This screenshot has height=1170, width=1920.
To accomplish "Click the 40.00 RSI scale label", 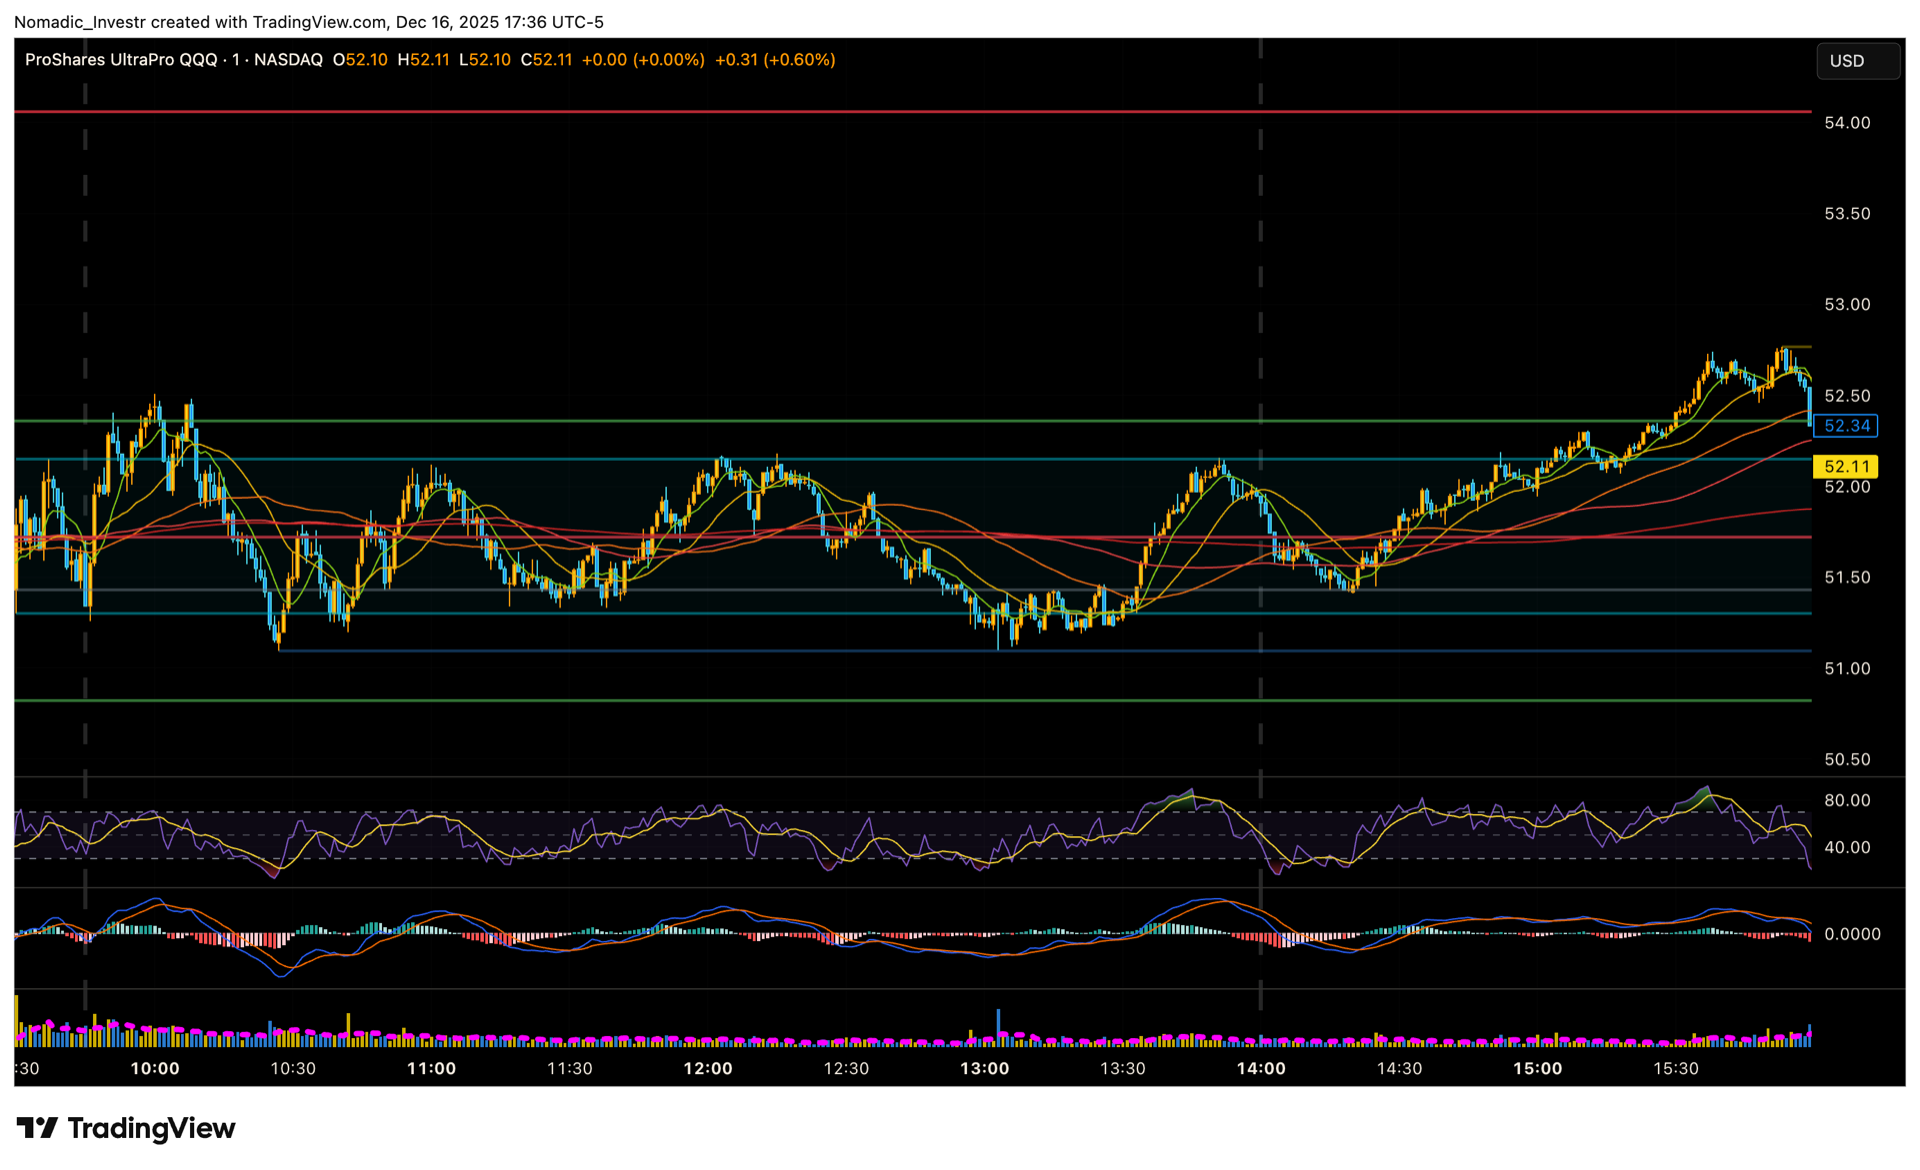I will click(1846, 848).
